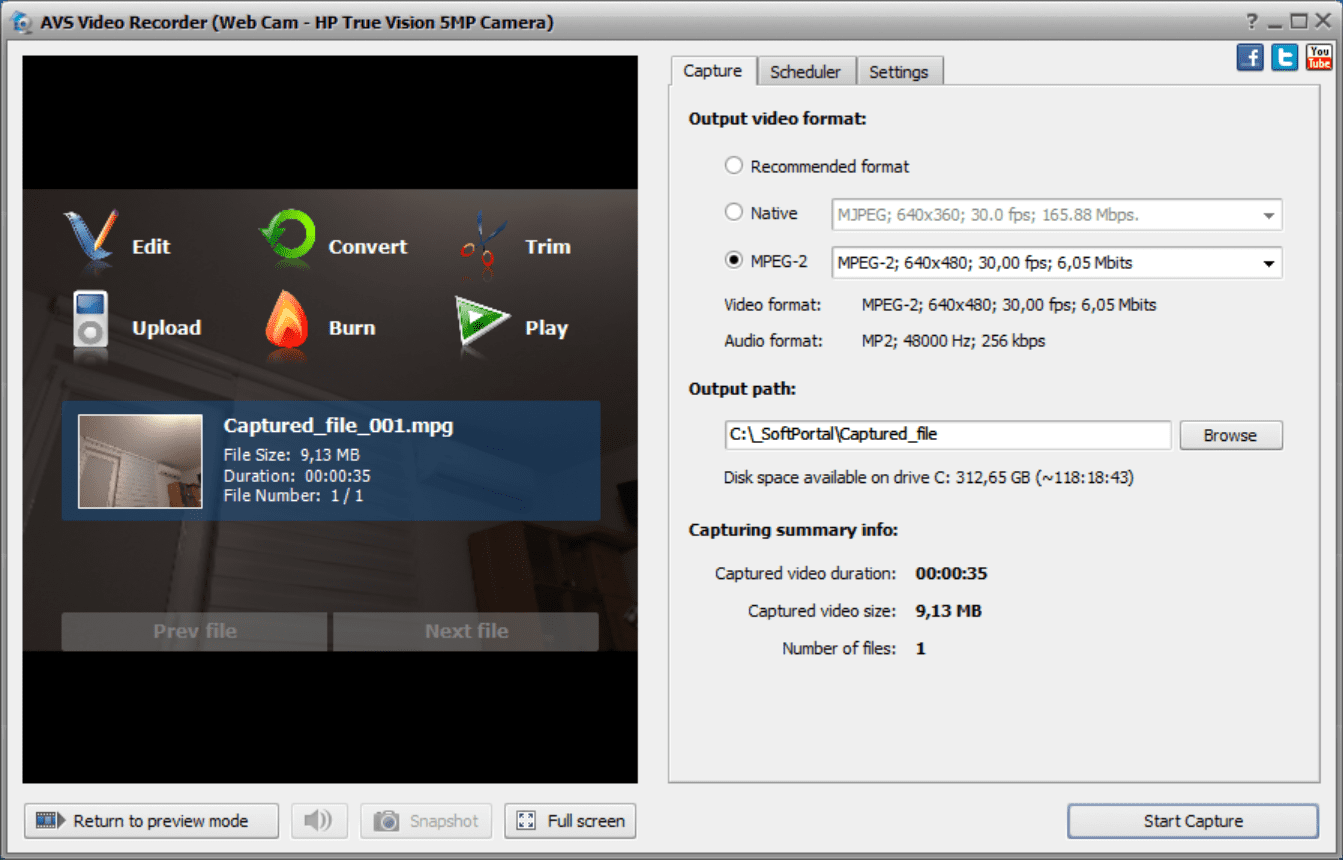Screen dimensions: 1343x860
Task: Click Return to preview mode button
Action: (x=152, y=821)
